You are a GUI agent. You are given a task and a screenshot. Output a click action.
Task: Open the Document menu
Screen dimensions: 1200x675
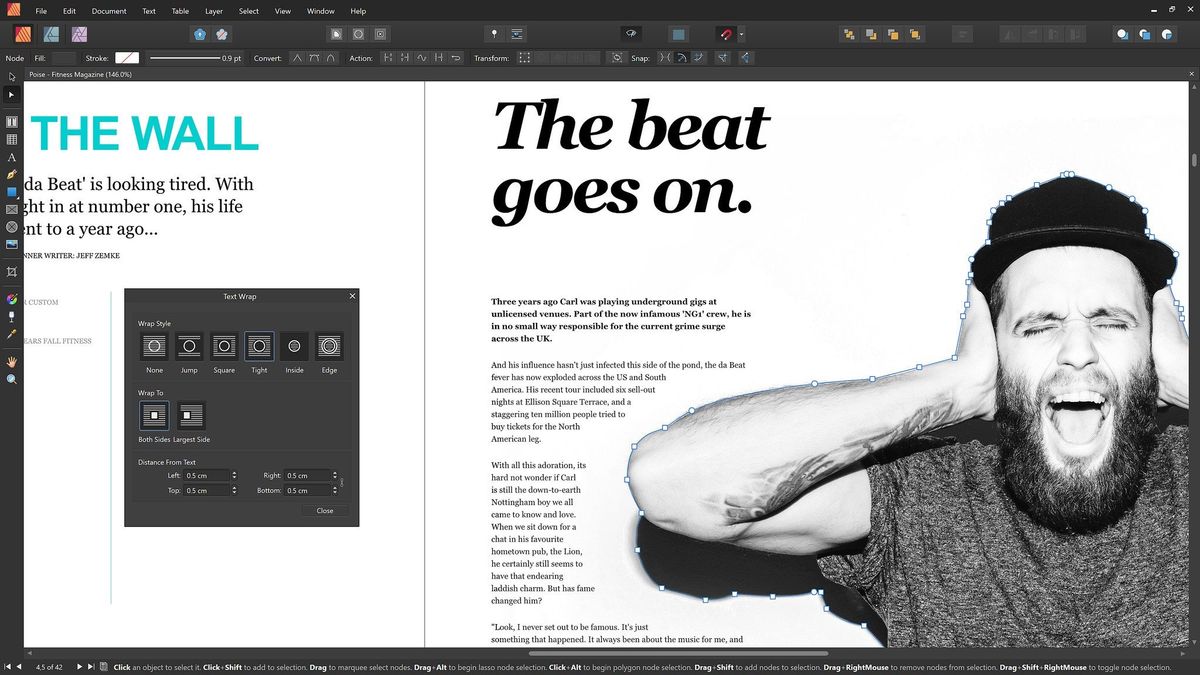108,11
